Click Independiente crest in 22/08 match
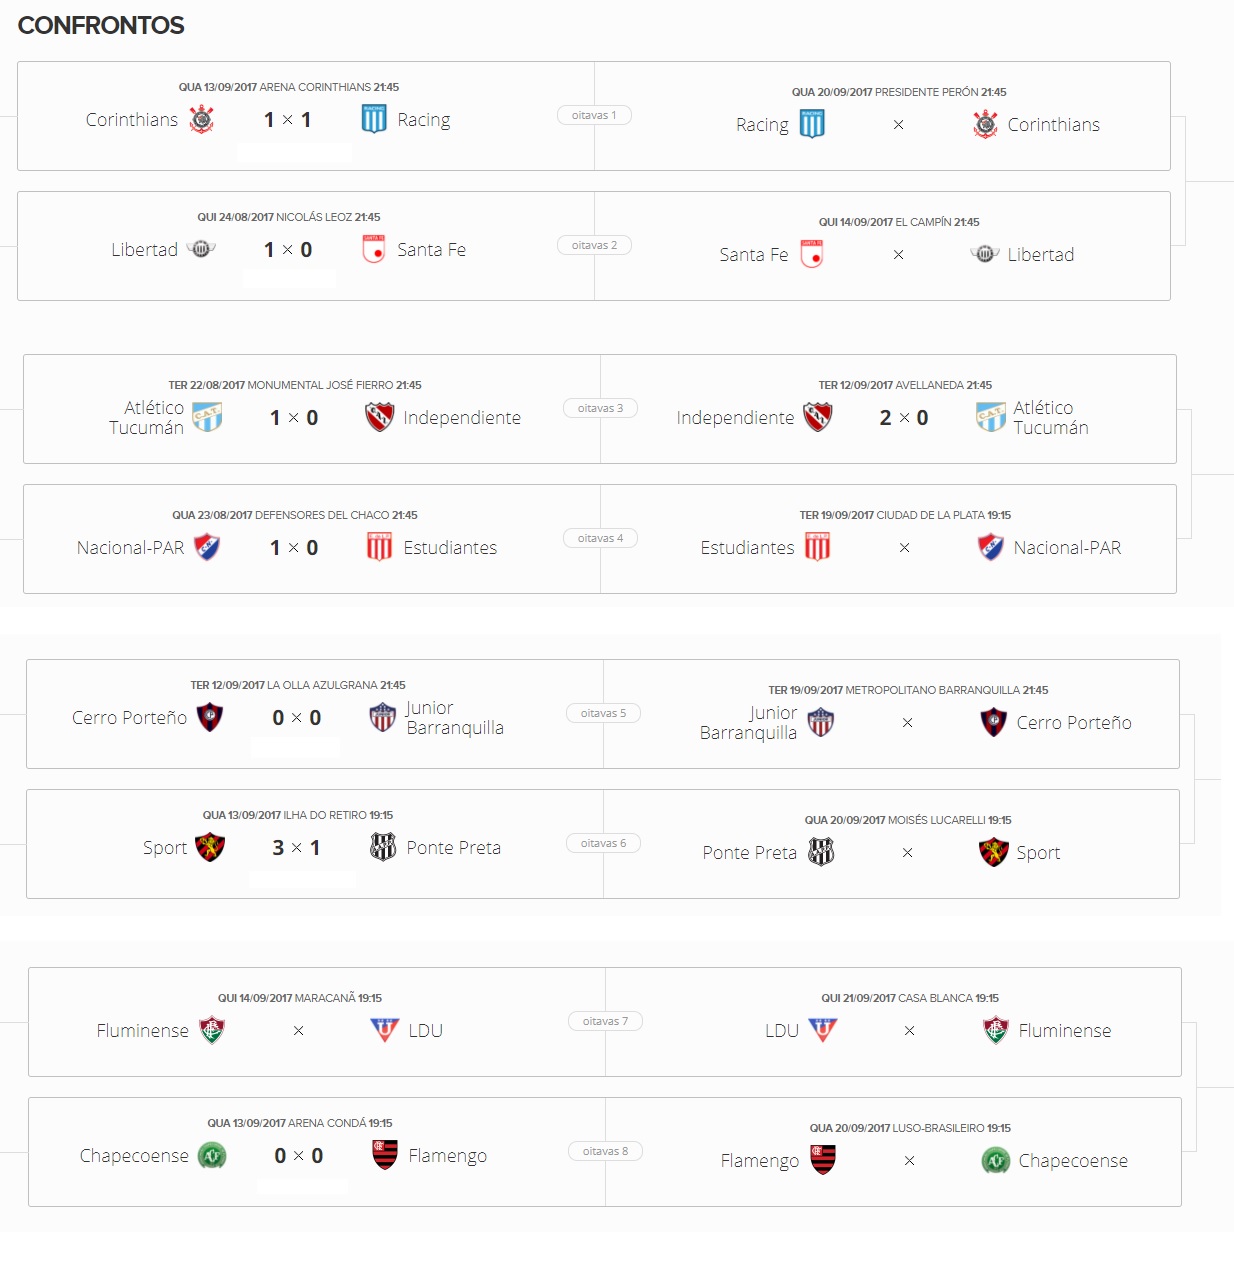The height and width of the screenshot is (1266, 1234). 380,417
